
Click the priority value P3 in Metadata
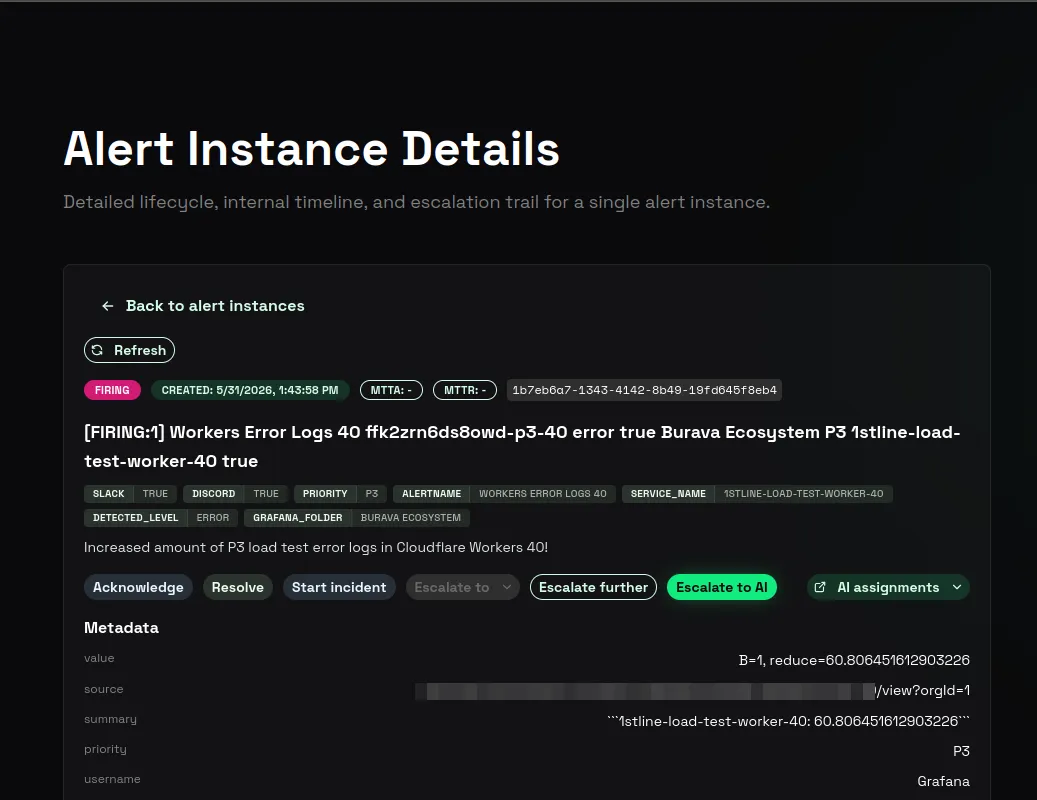pyautogui.click(x=961, y=751)
